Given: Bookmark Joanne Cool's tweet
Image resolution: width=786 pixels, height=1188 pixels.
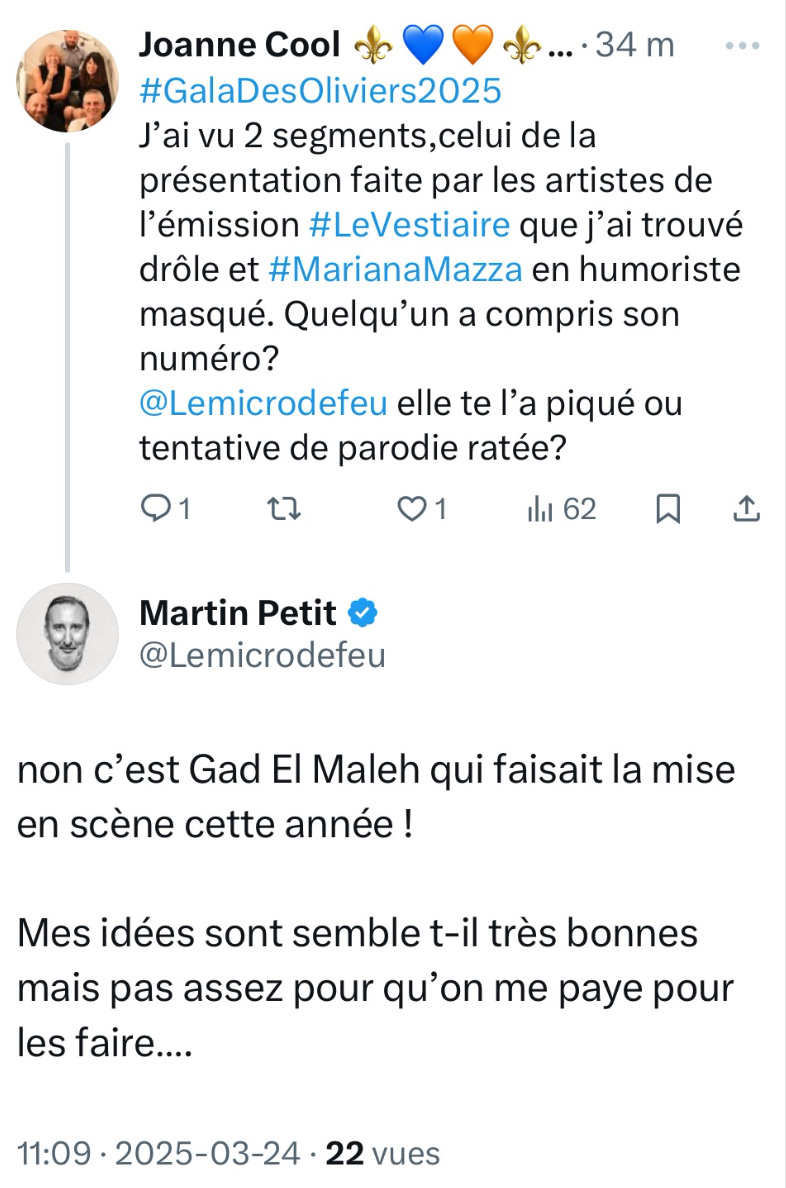Looking at the screenshot, I should [668, 509].
